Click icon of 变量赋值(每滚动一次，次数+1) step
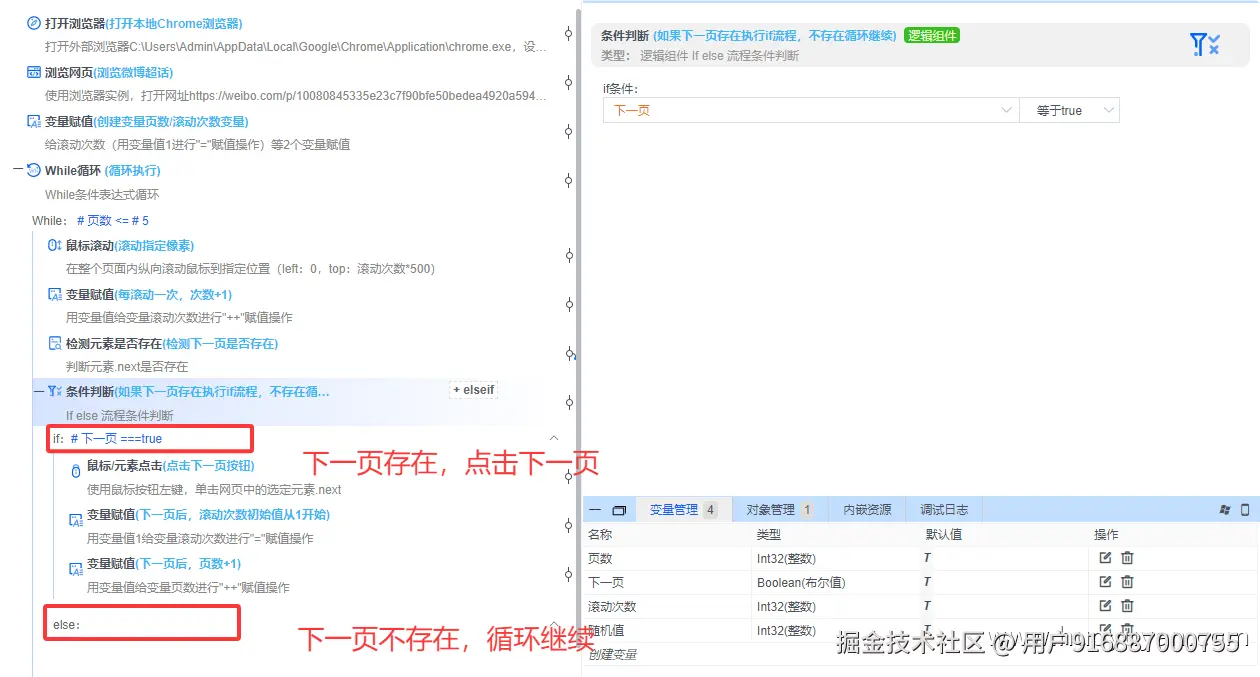Viewport: 1260px width, 677px height. (55, 294)
